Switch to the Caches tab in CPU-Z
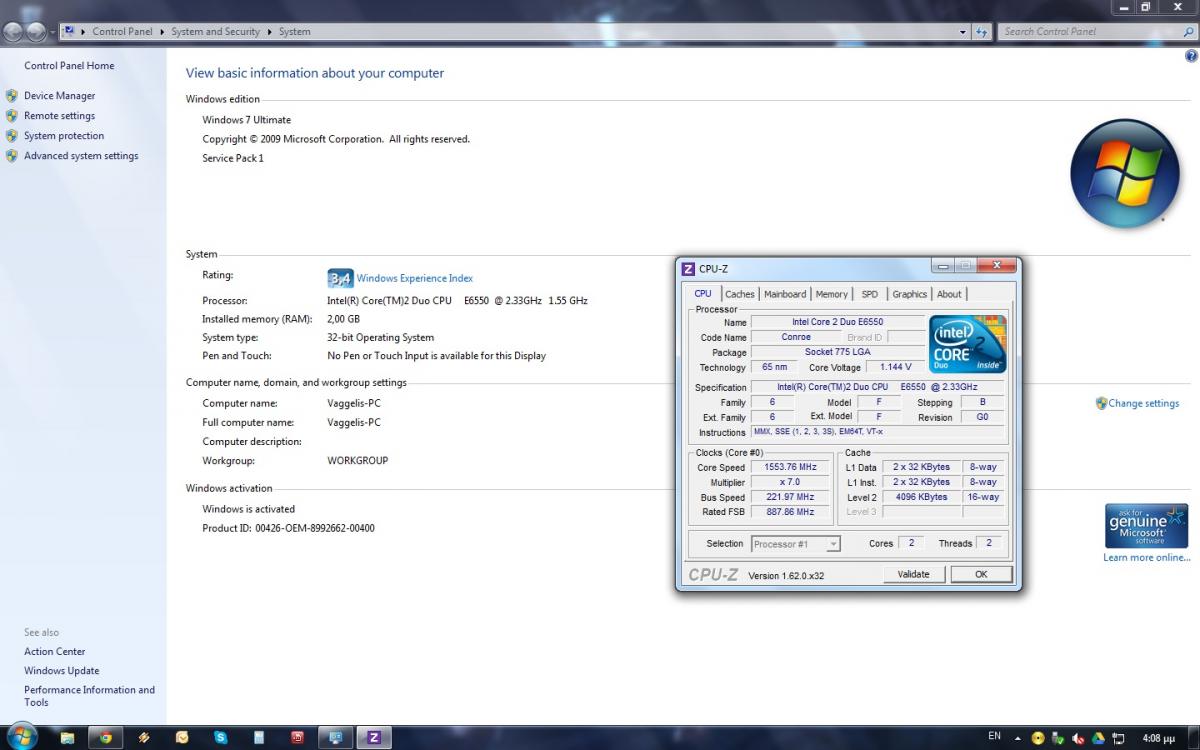The width and height of the screenshot is (1200, 750). coord(740,294)
